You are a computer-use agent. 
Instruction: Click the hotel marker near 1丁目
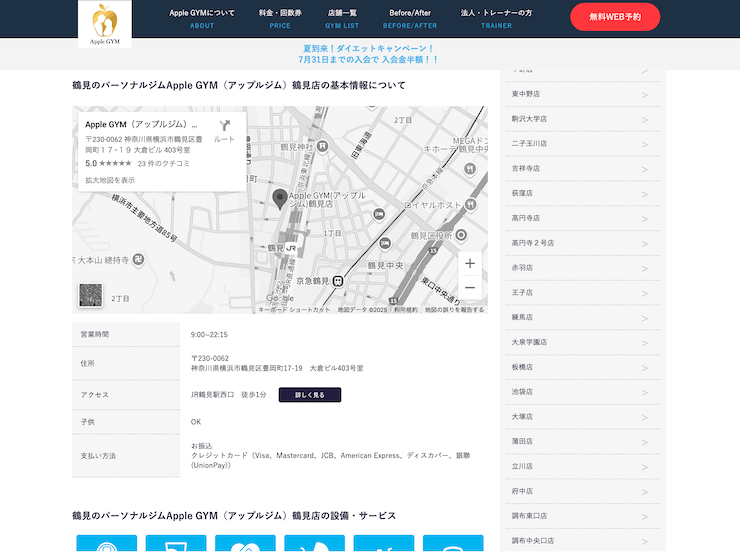tap(379, 215)
